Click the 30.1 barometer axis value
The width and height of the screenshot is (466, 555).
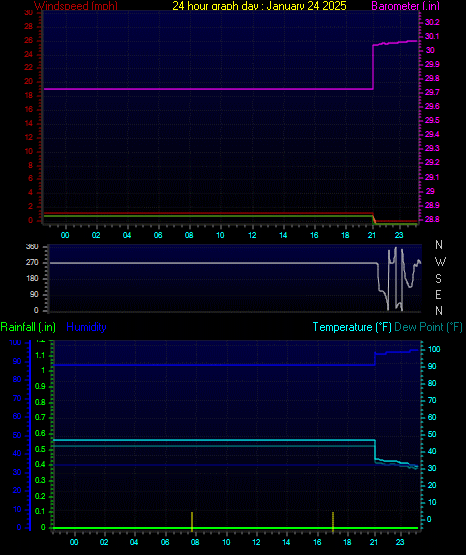coord(432,36)
